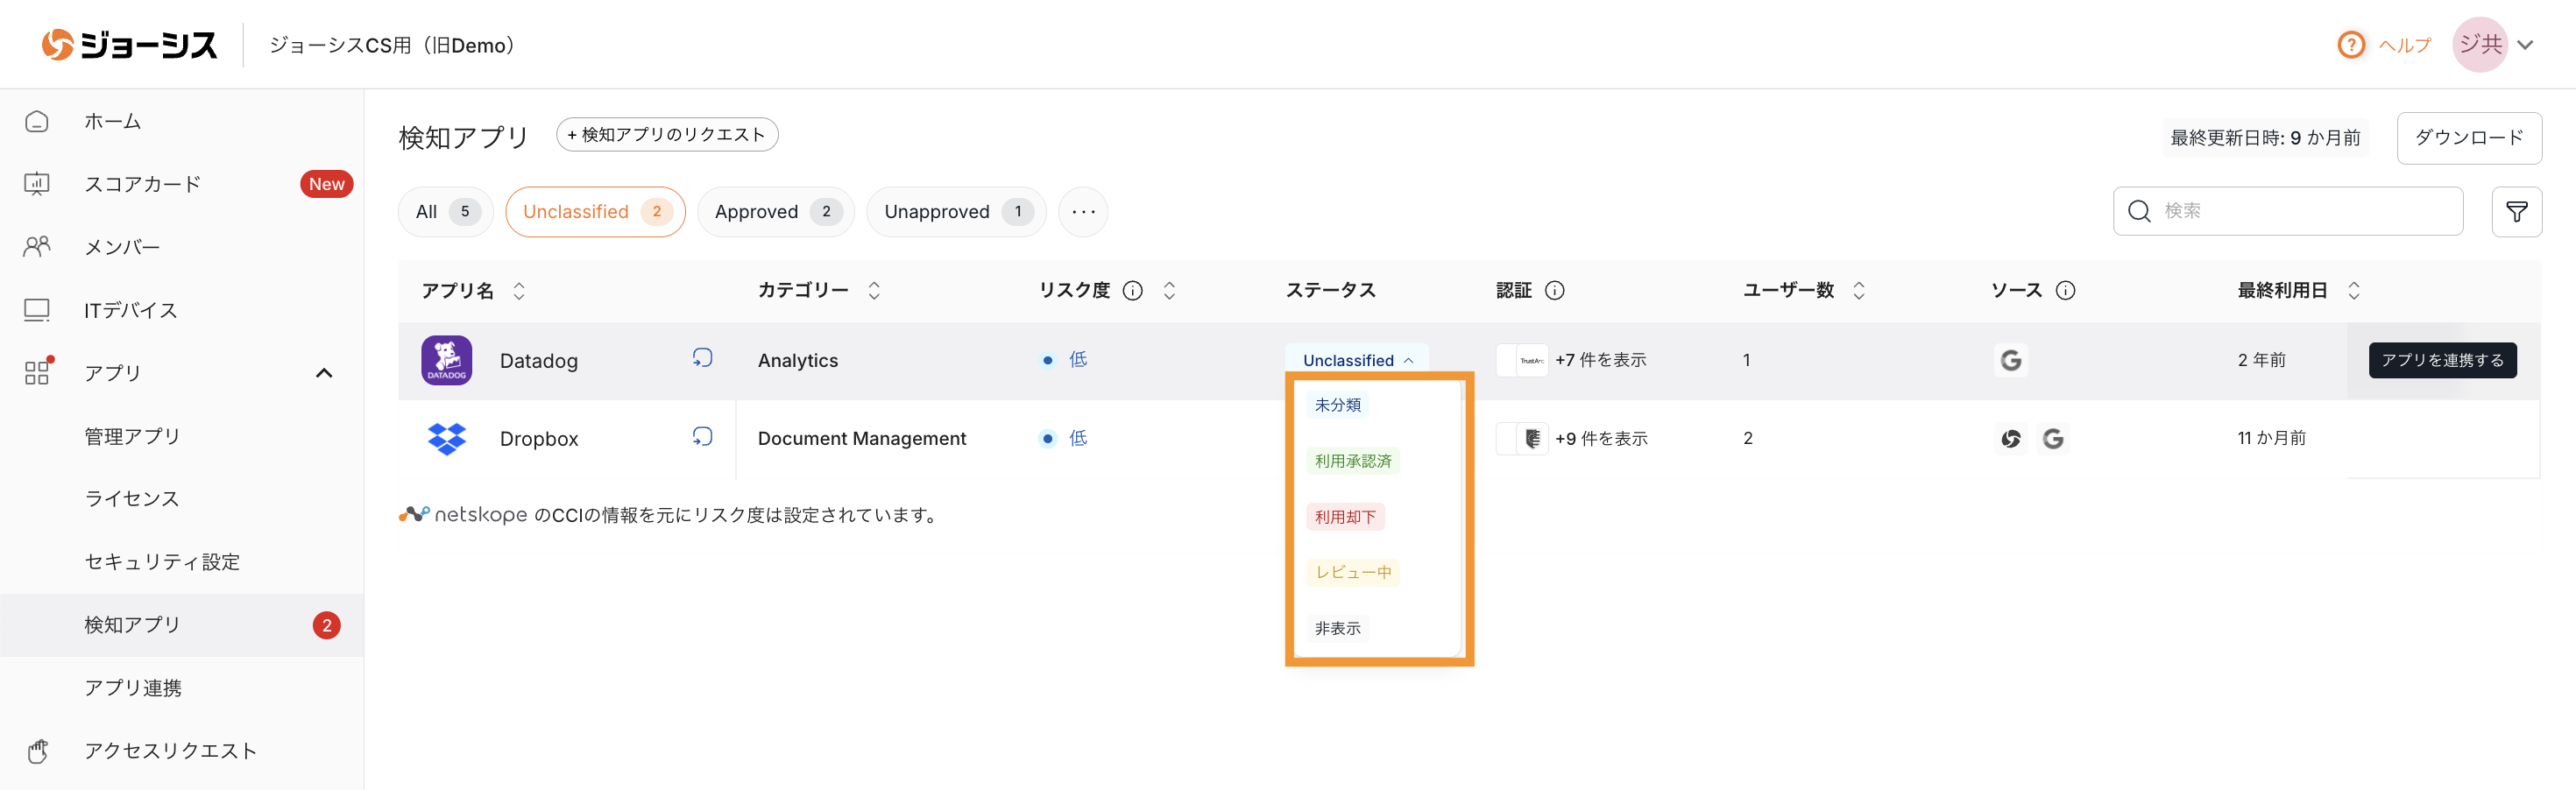The image size is (2576, 790).
Task: Click the Dropbox app icon
Action: tap(446, 438)
